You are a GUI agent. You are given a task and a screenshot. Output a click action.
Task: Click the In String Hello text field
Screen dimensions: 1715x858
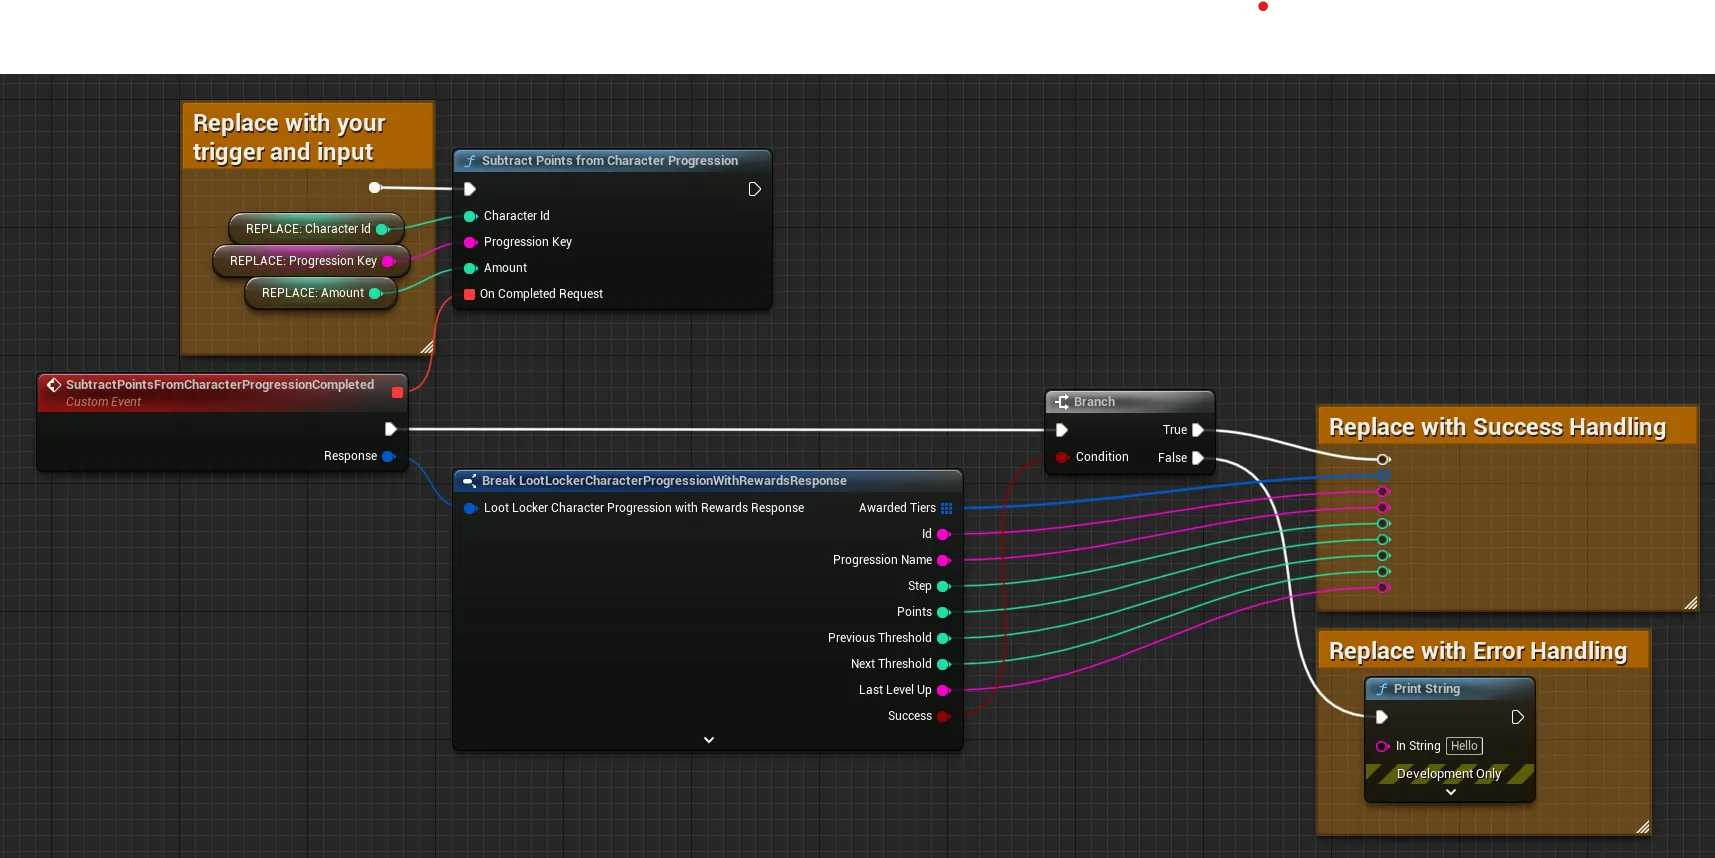pos(1464,746)
